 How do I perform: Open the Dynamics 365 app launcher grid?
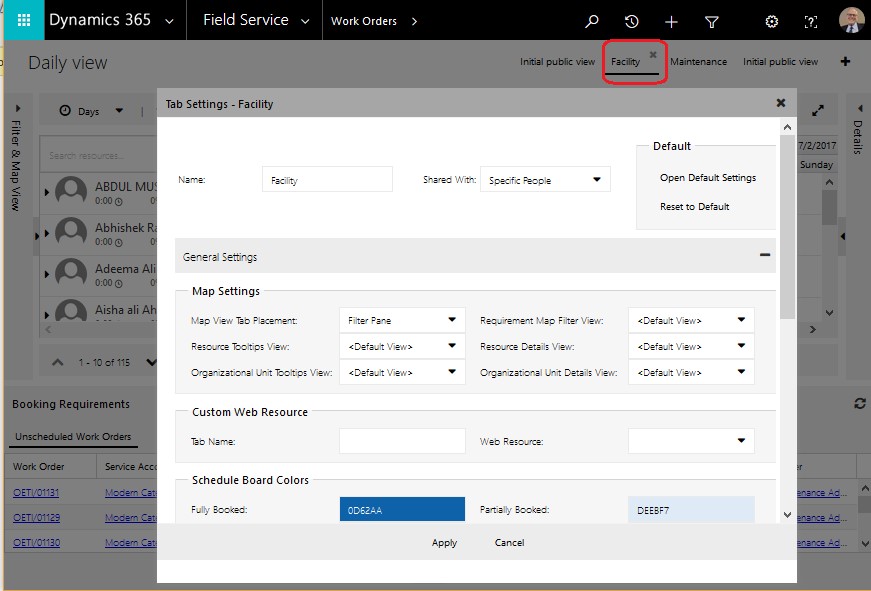[24, 21]
